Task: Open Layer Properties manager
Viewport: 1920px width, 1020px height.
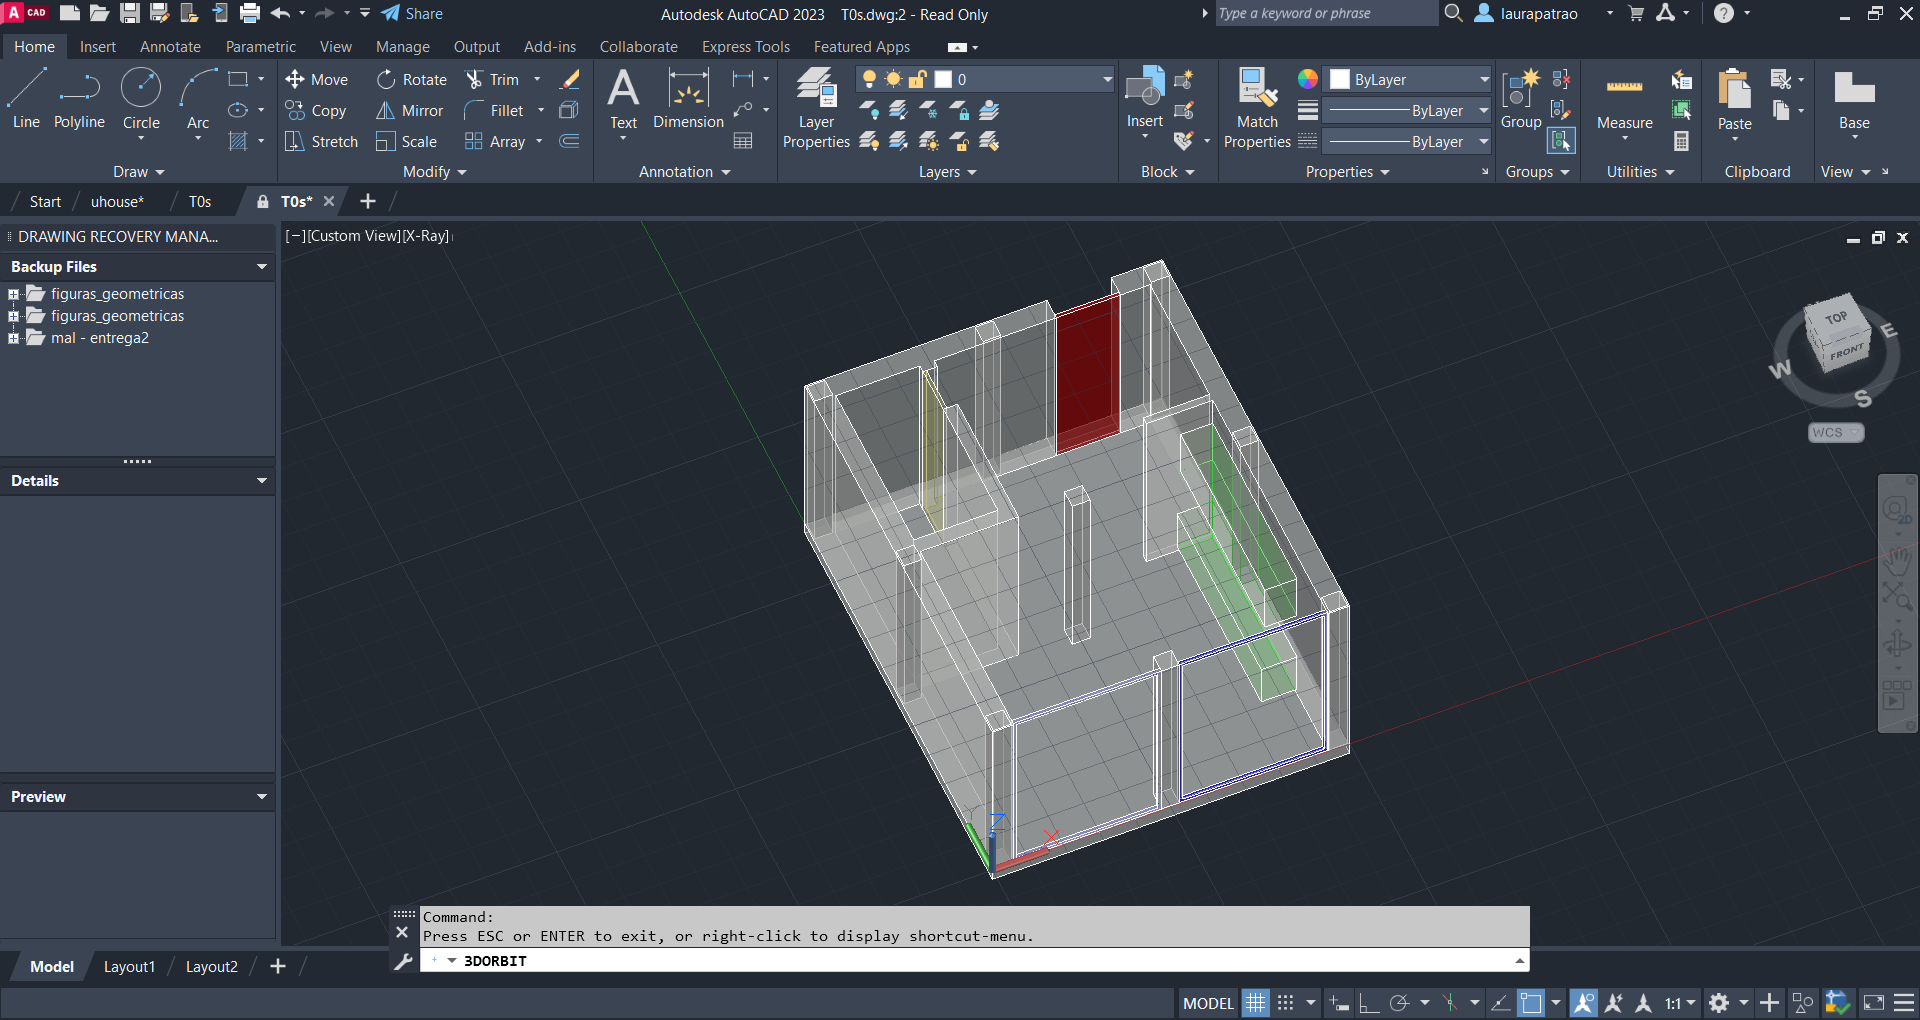Action: (816, 108)
